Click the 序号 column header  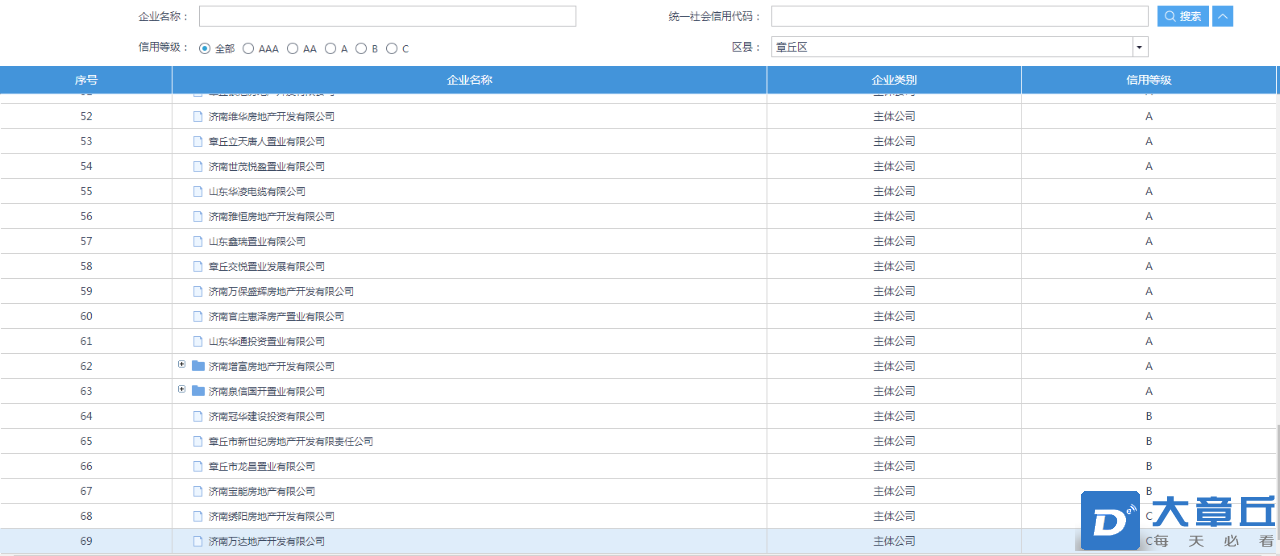click(86, 80)
